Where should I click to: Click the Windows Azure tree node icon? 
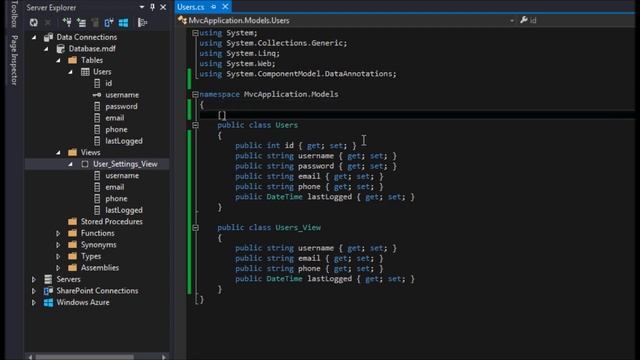[48, 302]
